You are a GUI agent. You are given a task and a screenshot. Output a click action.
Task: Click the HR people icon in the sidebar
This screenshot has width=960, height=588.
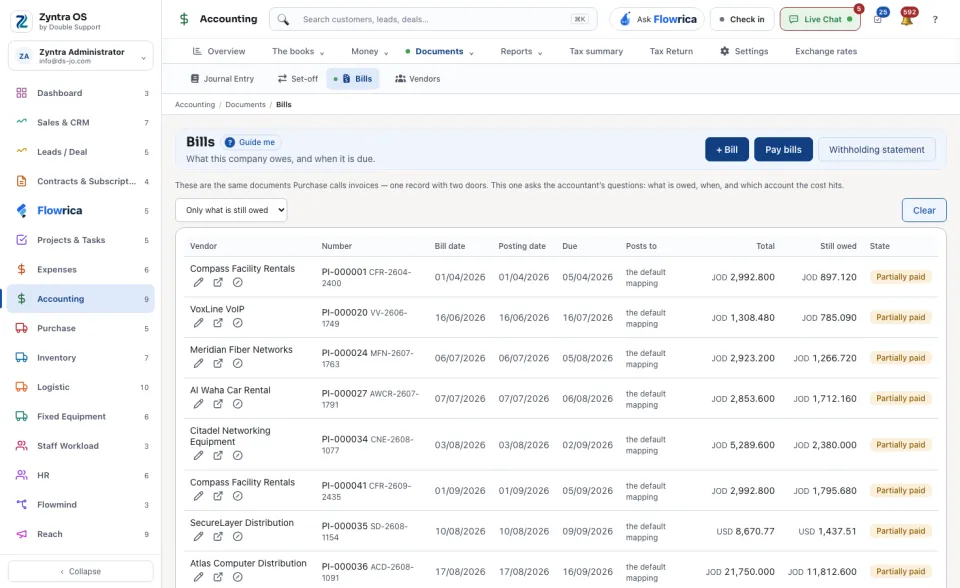[21, 475]
